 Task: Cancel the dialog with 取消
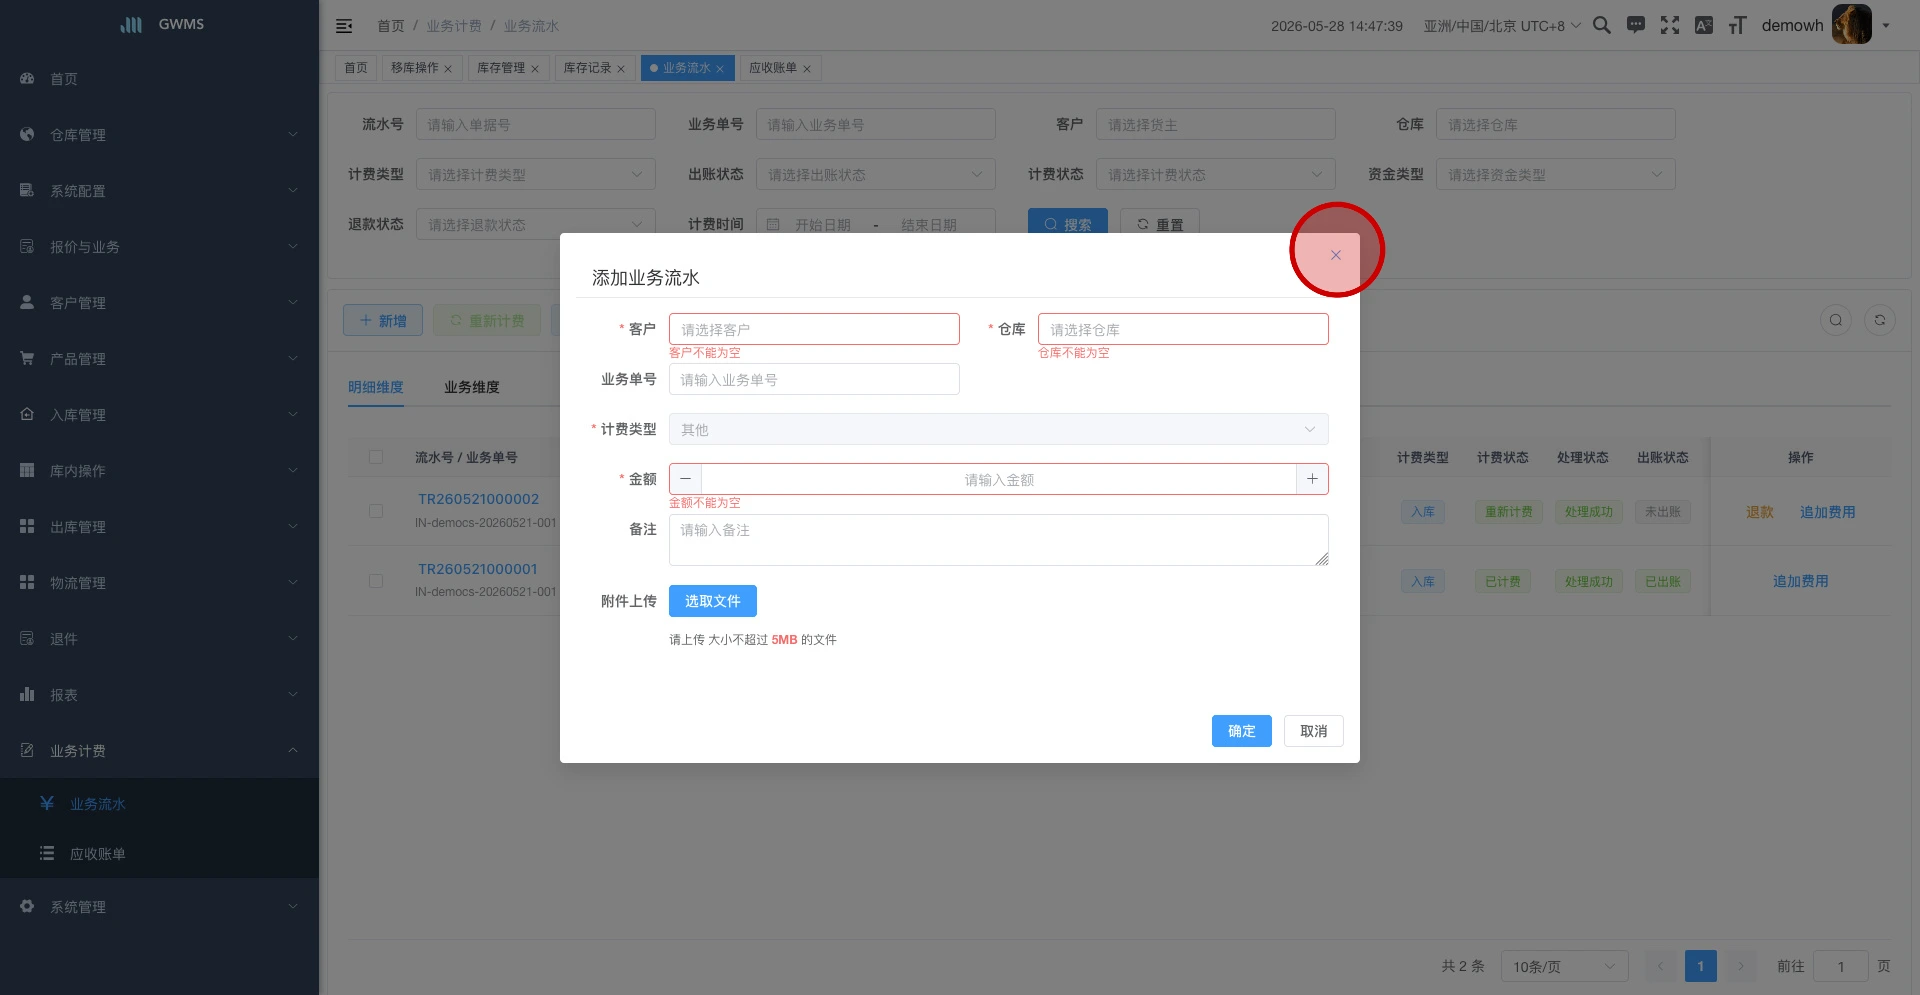(1314, 731)
